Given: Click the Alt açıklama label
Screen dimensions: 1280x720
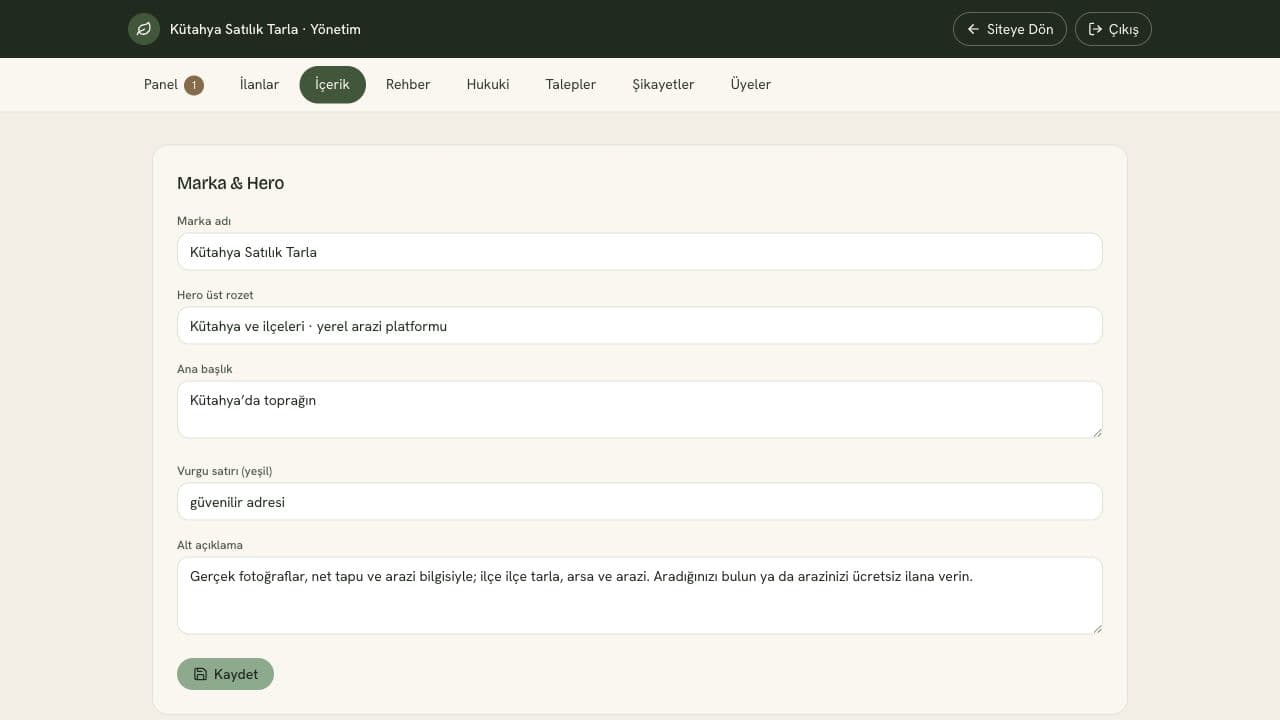Looking at the screenshot, I should pyautogui.click(x=210, y=545).
